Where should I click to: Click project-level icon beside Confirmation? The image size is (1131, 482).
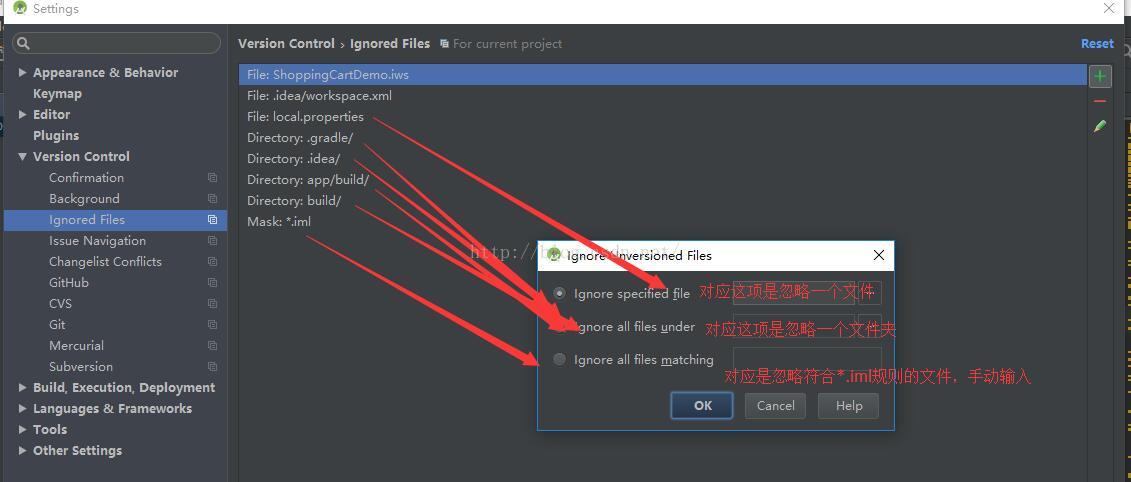point(212,178)
